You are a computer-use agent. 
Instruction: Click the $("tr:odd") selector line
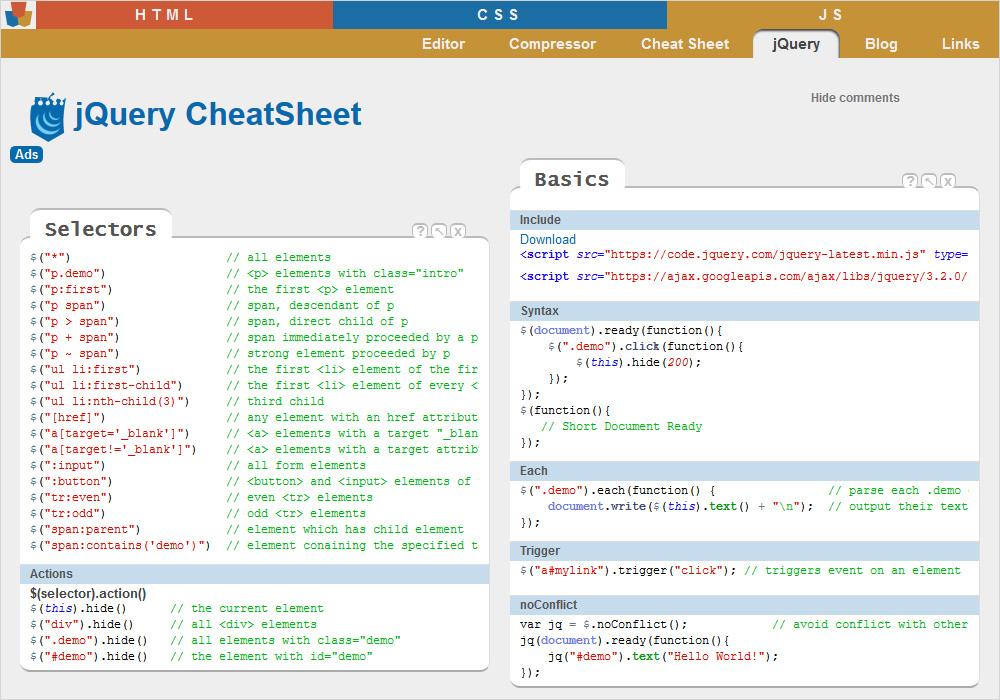[x=198, y=513]
